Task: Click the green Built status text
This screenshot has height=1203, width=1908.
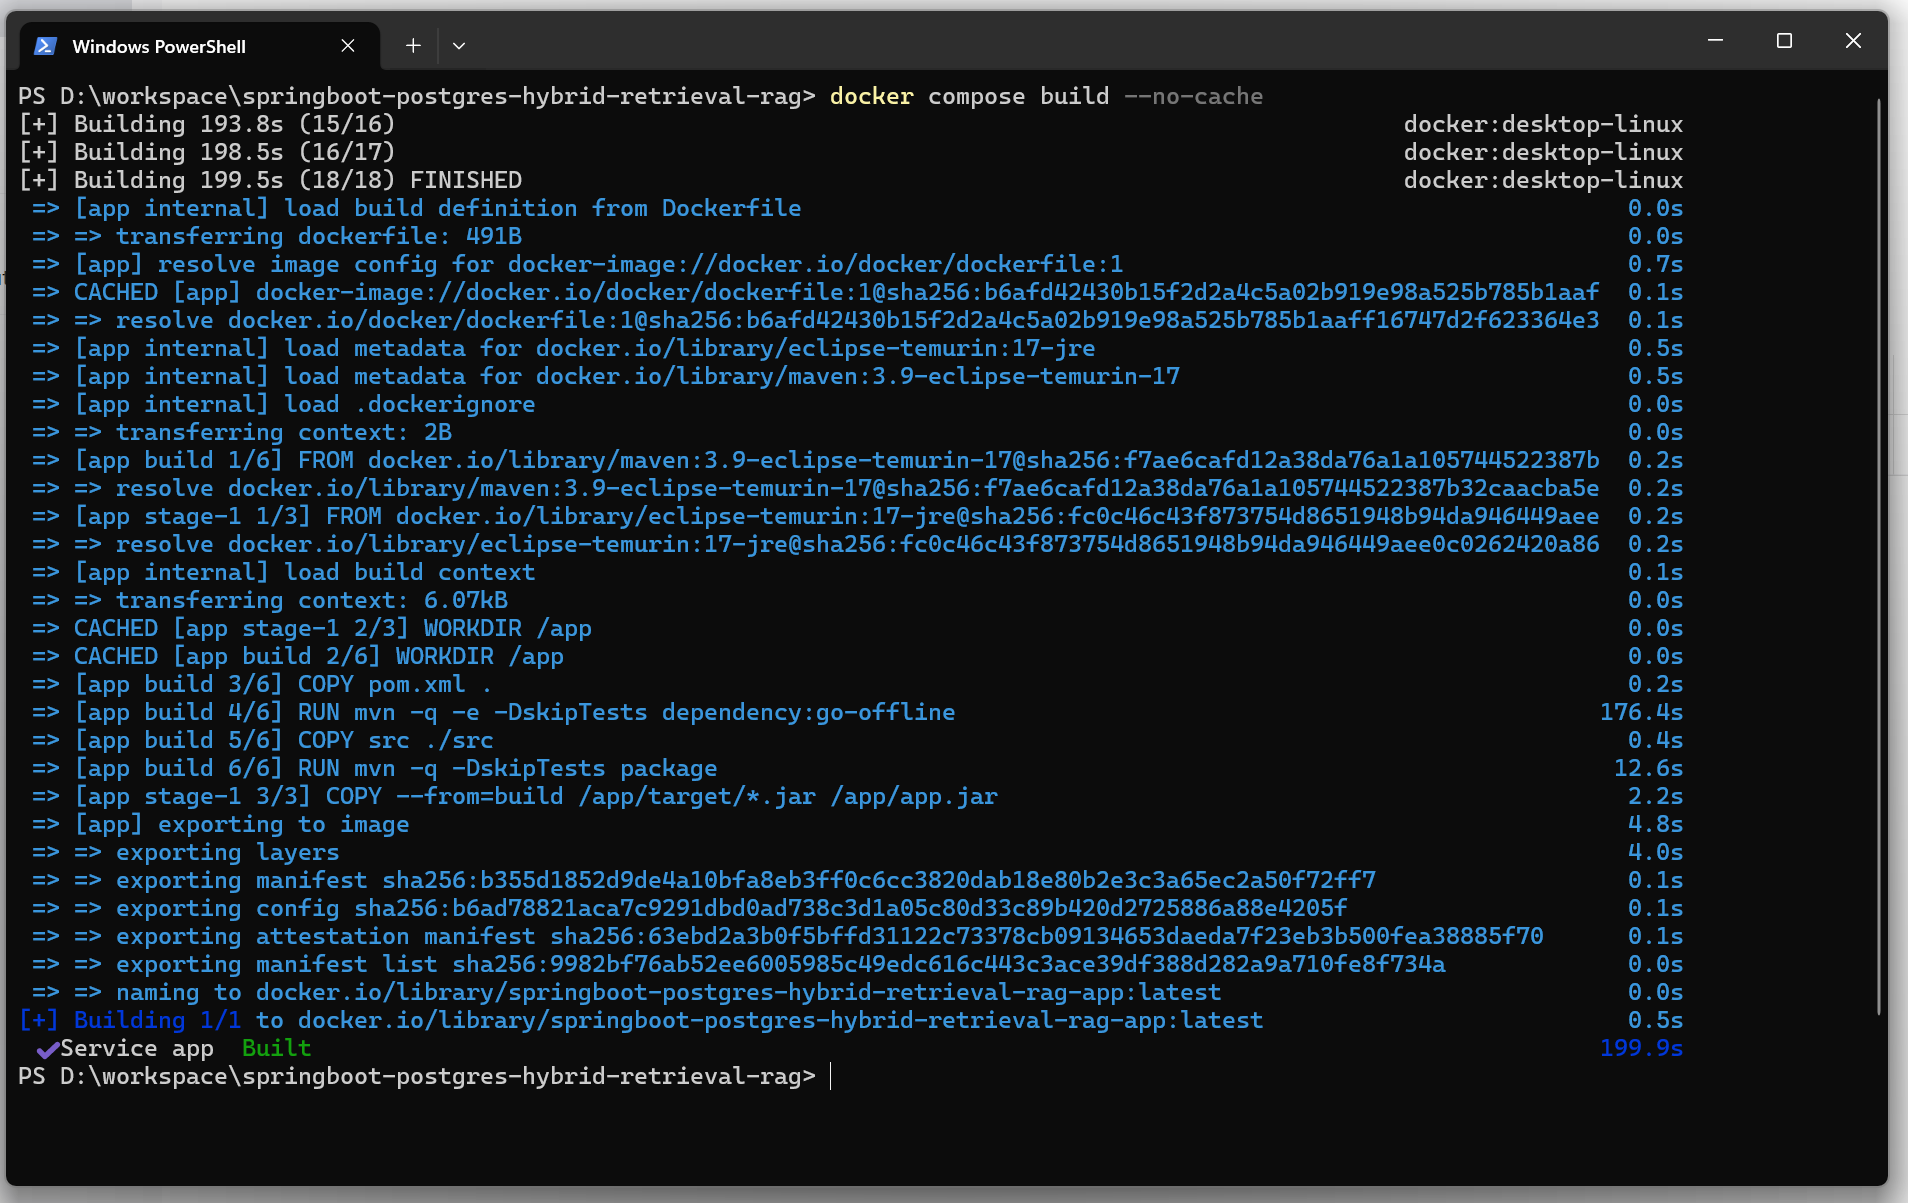Action: point(276,1048)
